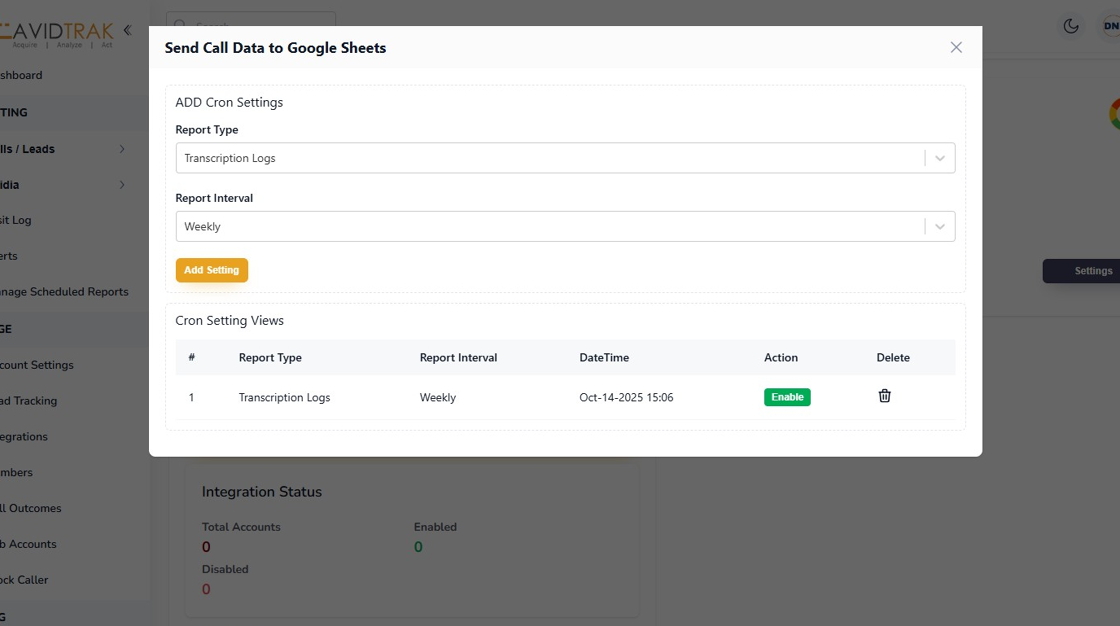Open Call Outcomes sidebar item
The image size is (1120, 626).
[32, 508]
